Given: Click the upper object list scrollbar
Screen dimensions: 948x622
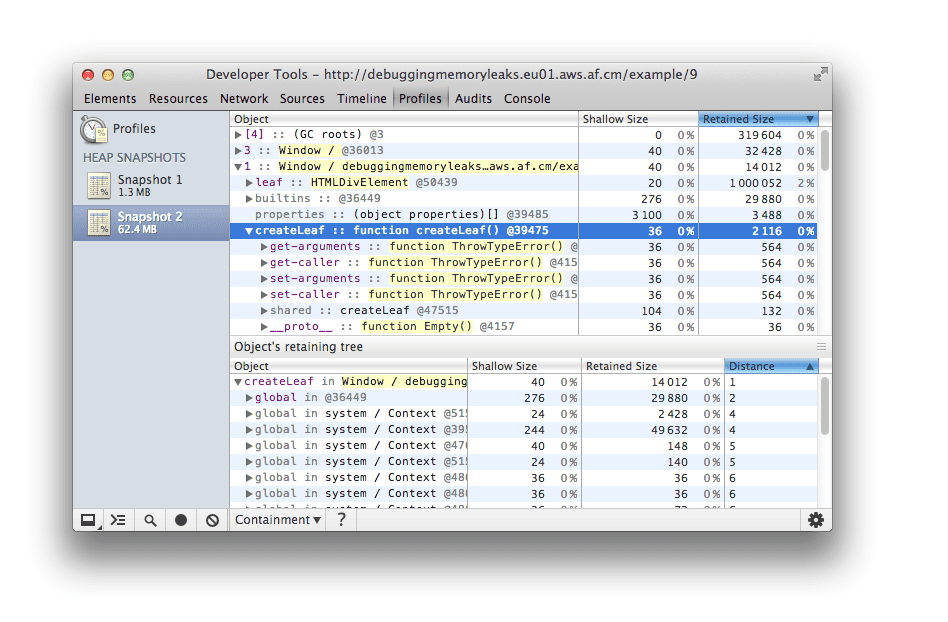Looking at the screenshot, I should click(x=825, y=150).
